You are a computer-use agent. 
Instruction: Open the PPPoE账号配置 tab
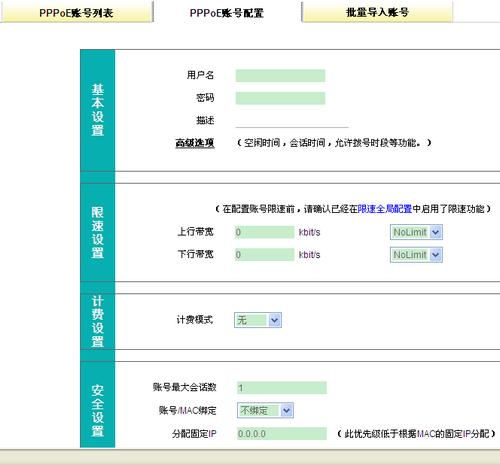[227, 12]
